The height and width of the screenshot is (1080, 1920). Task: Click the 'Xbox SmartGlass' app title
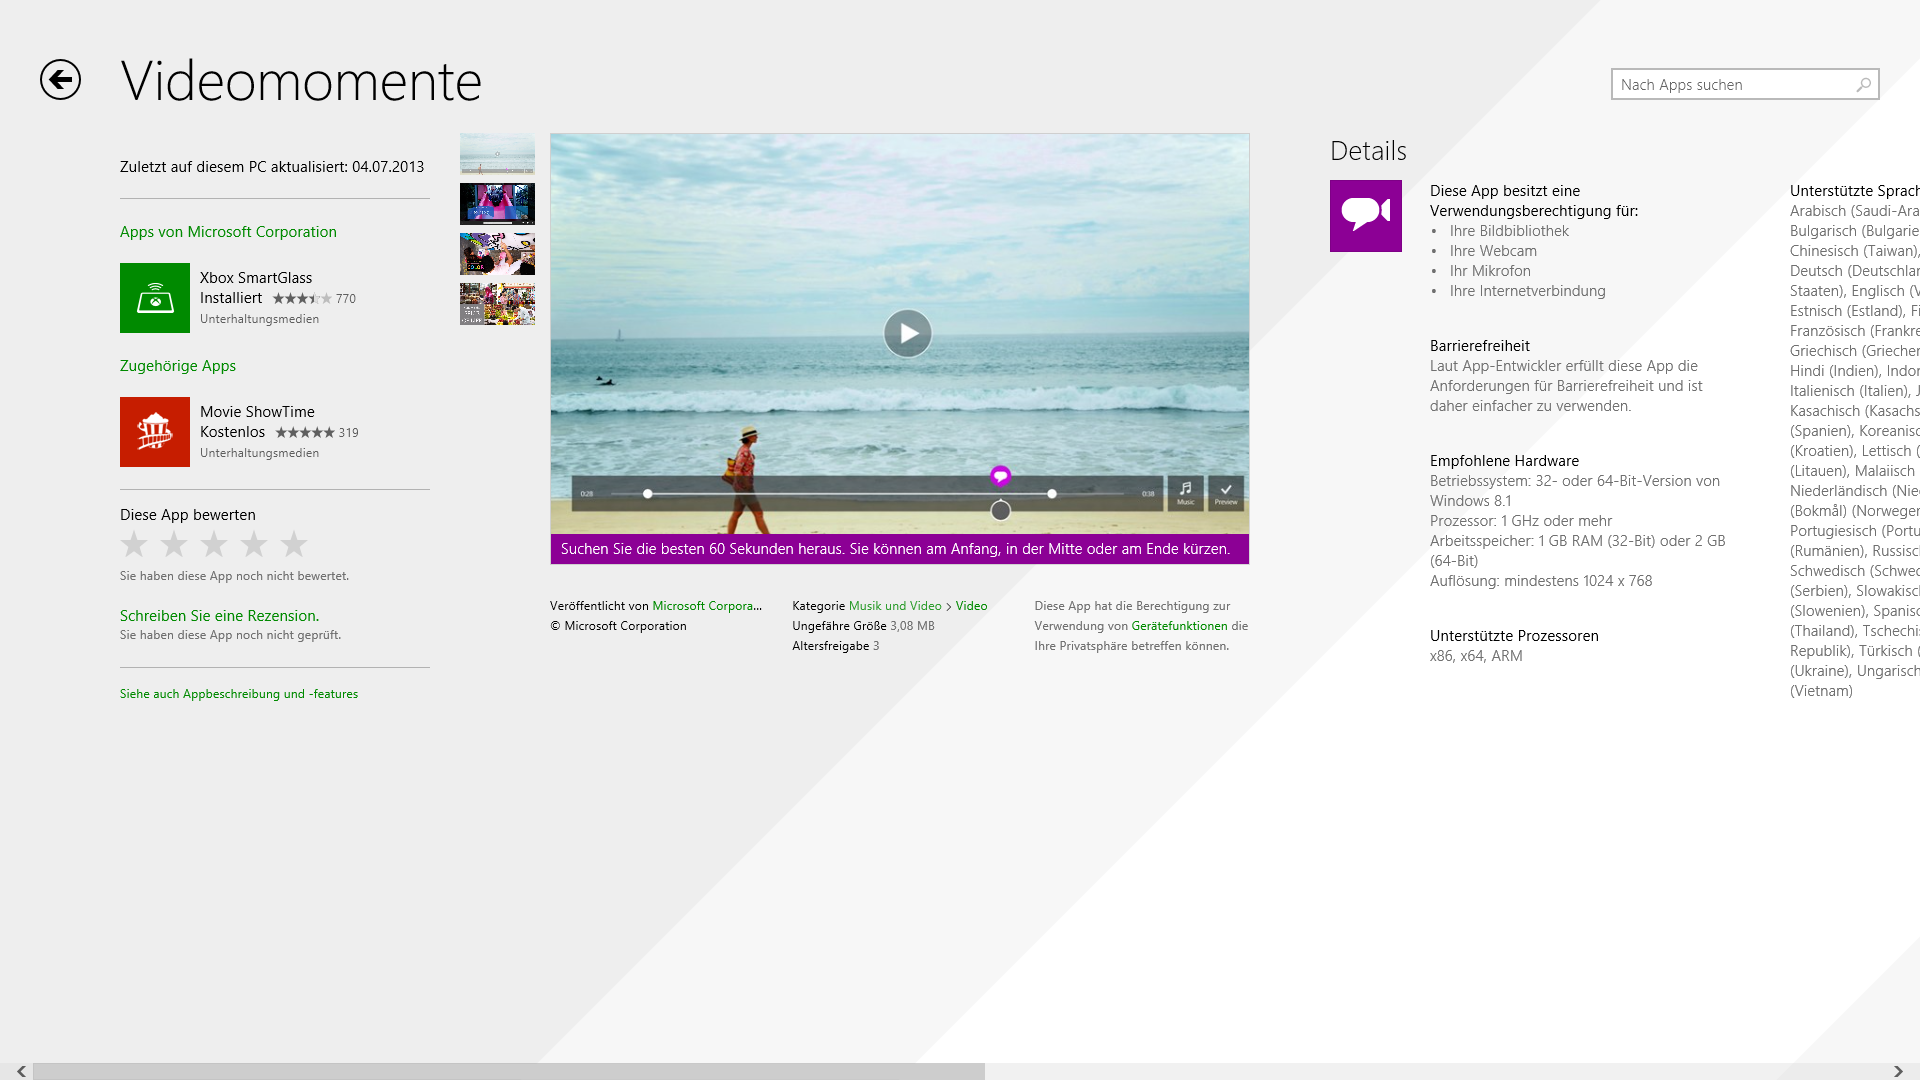pyautogui.click(x=256, y=278)
